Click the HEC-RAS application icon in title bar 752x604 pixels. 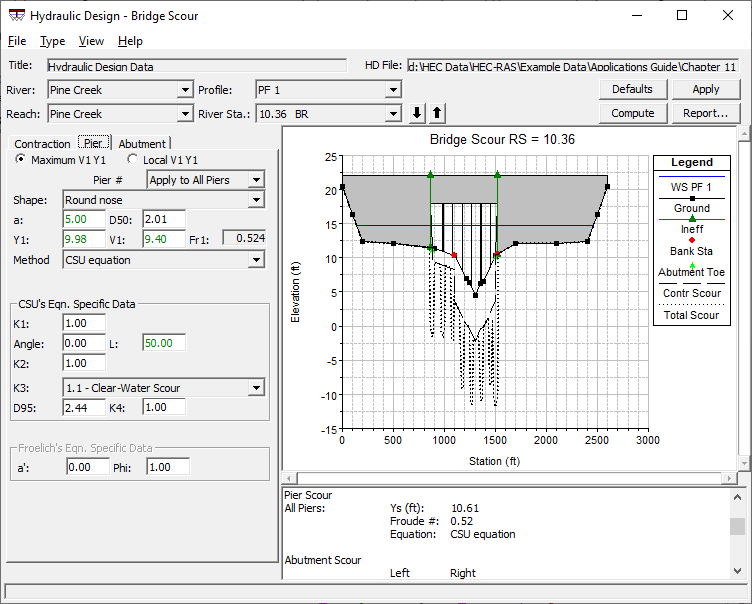point(16,16)
